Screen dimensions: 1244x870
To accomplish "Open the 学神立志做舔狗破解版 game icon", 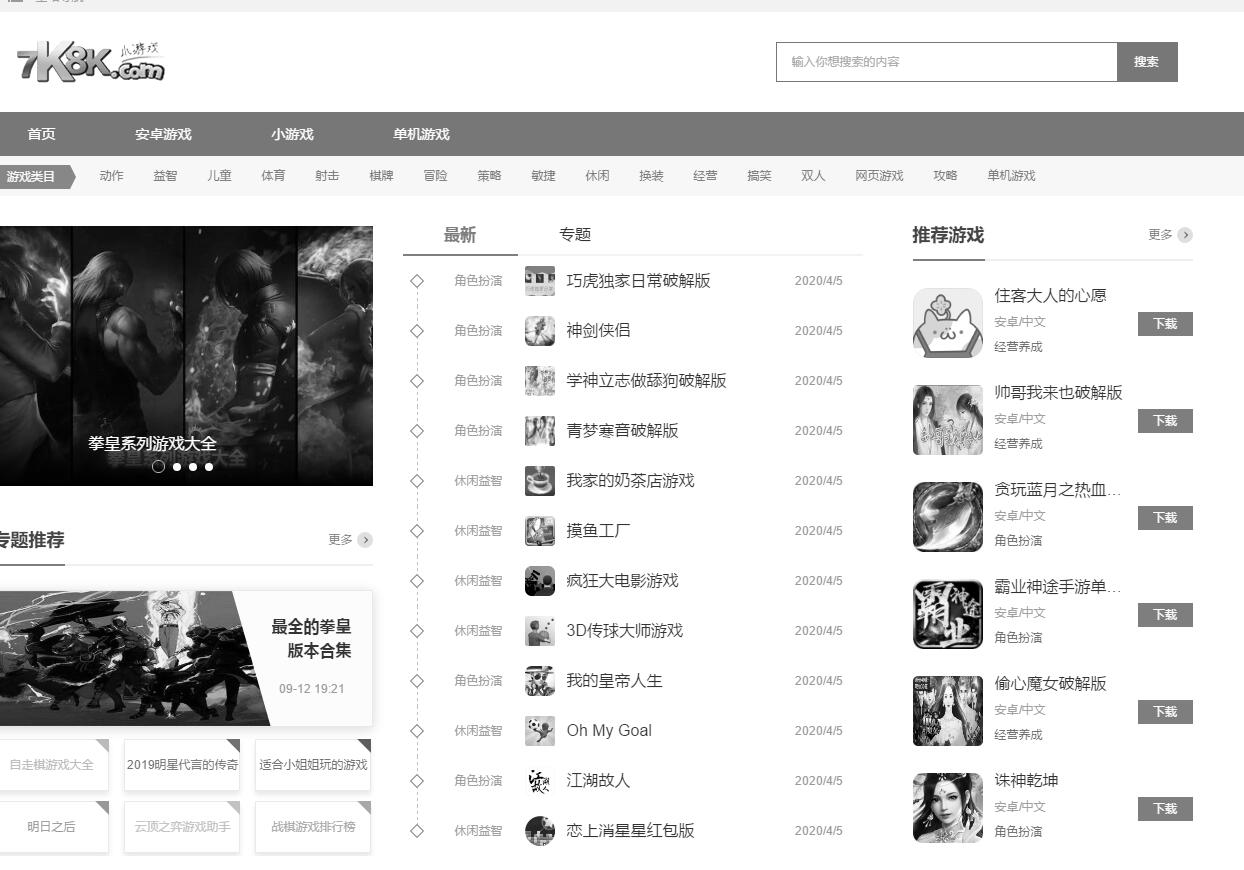I will click(540, 381).
